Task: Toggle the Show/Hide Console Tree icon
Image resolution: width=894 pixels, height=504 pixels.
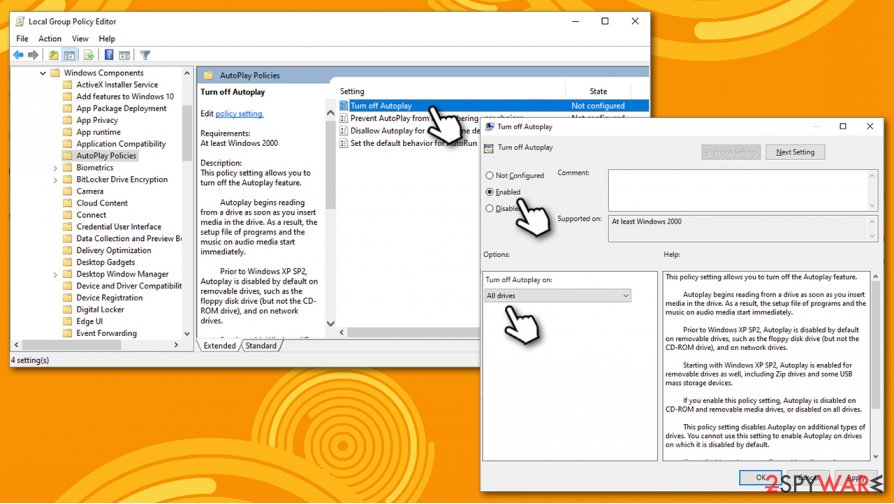Action: tap(70, 55)
